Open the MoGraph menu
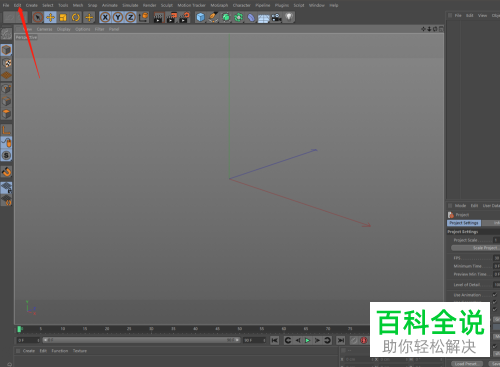The image size is (500, 367). click(219, 5)
